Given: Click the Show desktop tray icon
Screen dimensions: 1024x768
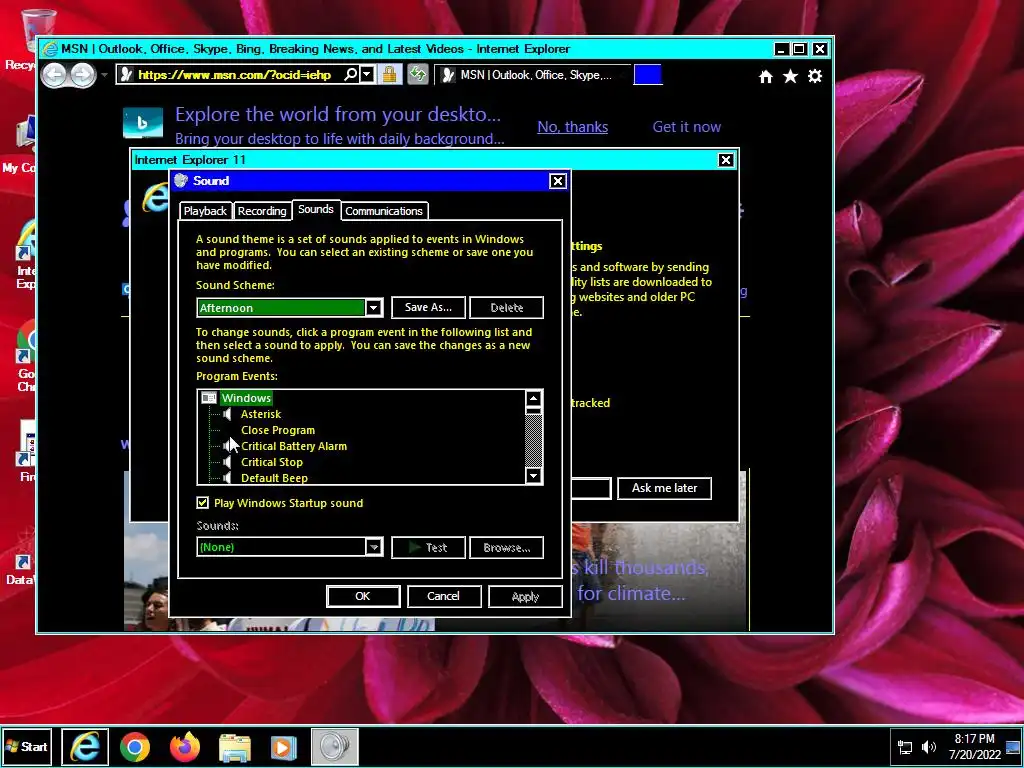Looking at the screenshot, I should (x=1014, y=746).
